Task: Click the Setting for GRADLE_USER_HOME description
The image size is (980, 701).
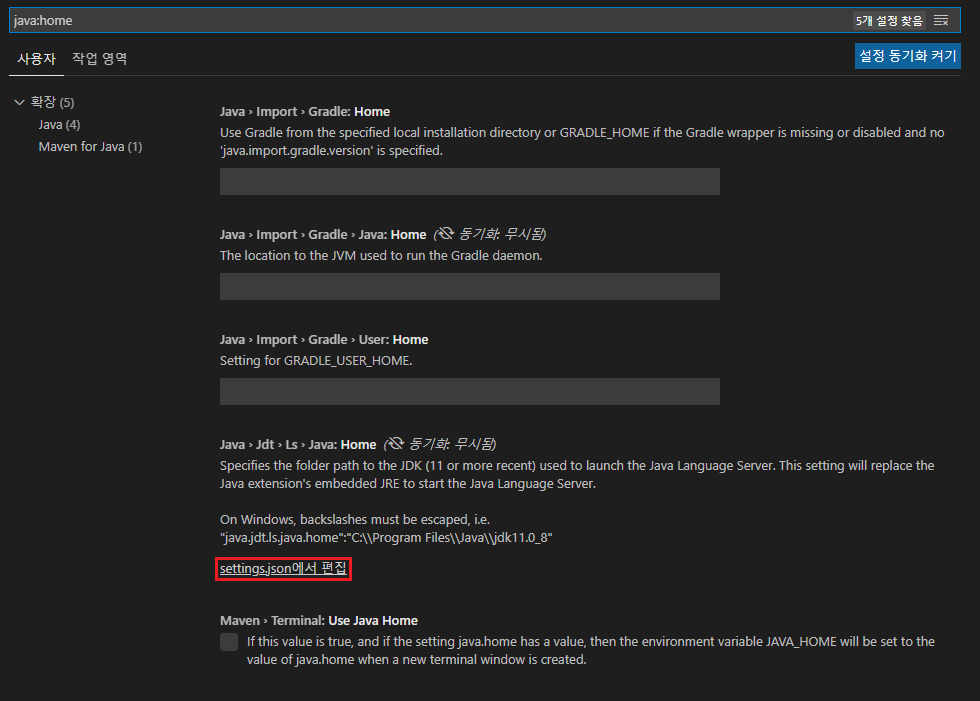Action: (x=316, y=360)
